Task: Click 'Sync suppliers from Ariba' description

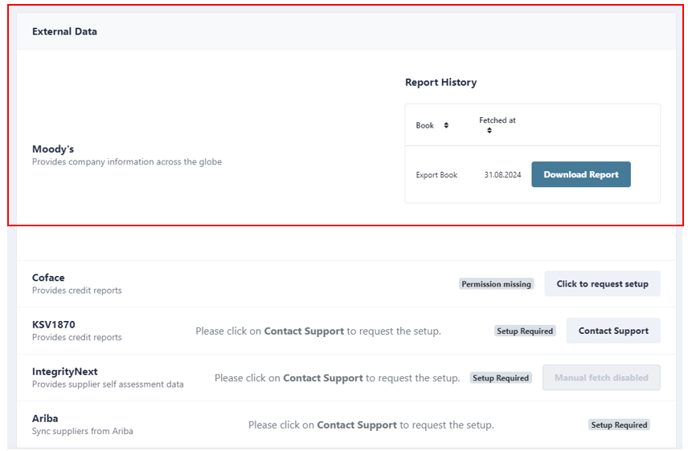Action: pyautogui.click(x=82, y=431)
